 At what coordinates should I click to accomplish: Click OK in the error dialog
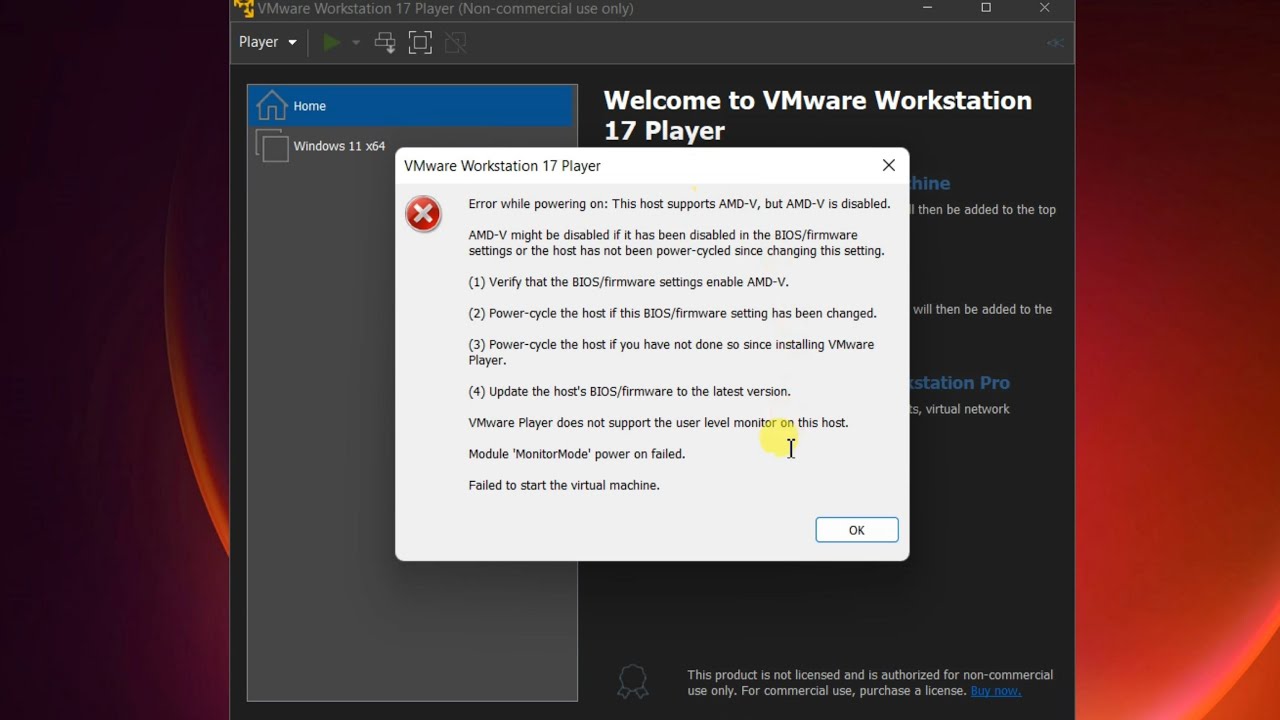pos(856,530)
